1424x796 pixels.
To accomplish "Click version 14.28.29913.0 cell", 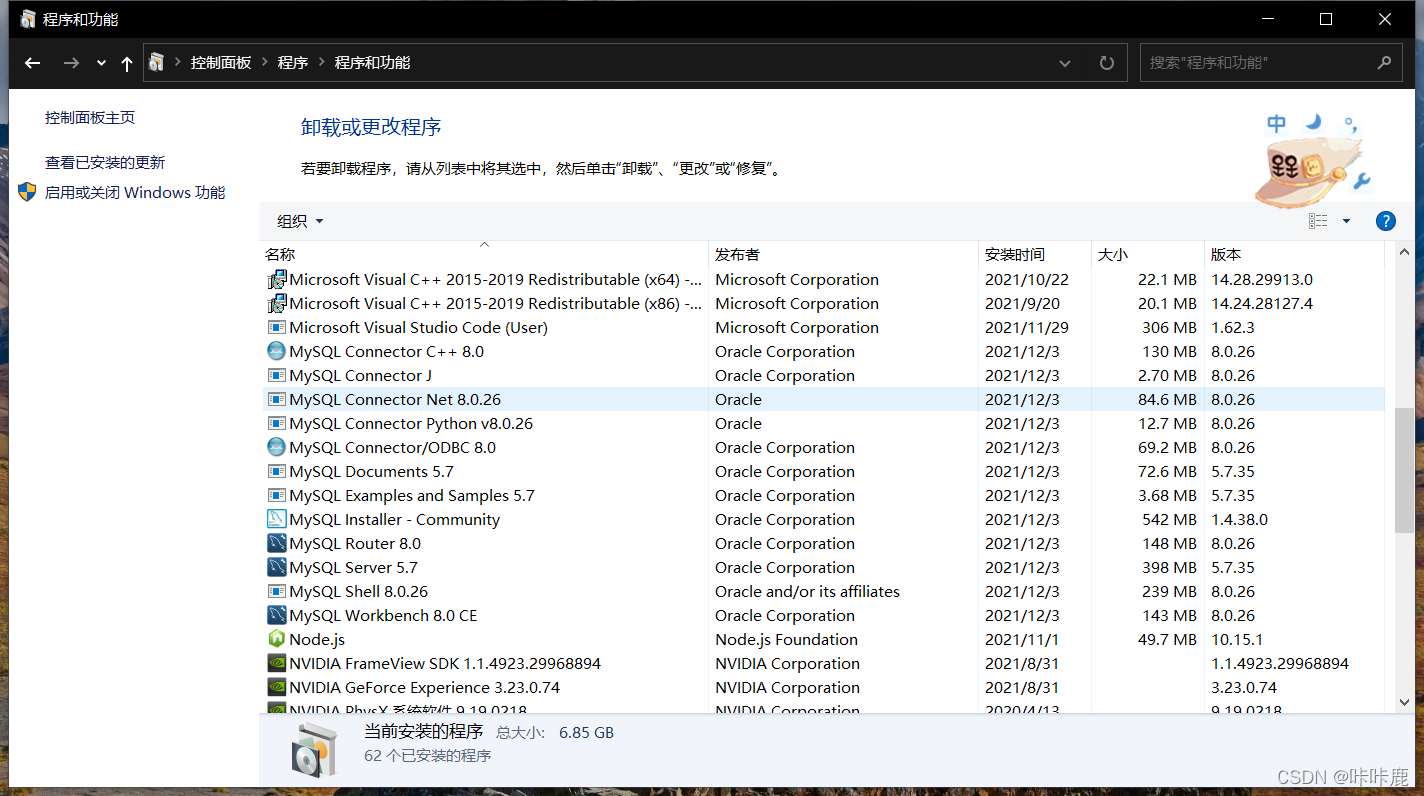I will click(x=1261, y=279).
